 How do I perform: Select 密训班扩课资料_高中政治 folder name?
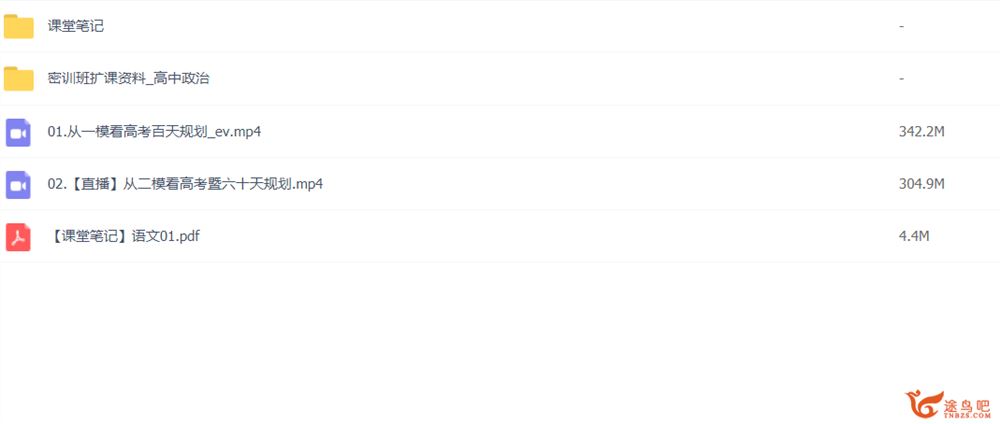pos(129,78)
